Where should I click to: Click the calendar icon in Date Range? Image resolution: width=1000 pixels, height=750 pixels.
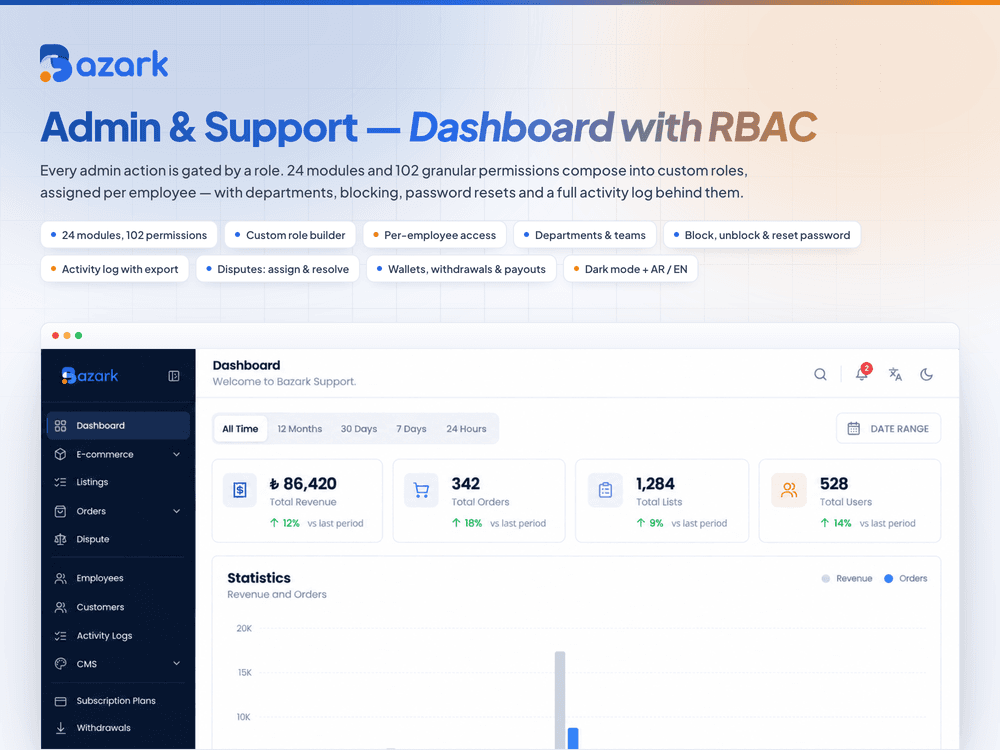(853, 429)
